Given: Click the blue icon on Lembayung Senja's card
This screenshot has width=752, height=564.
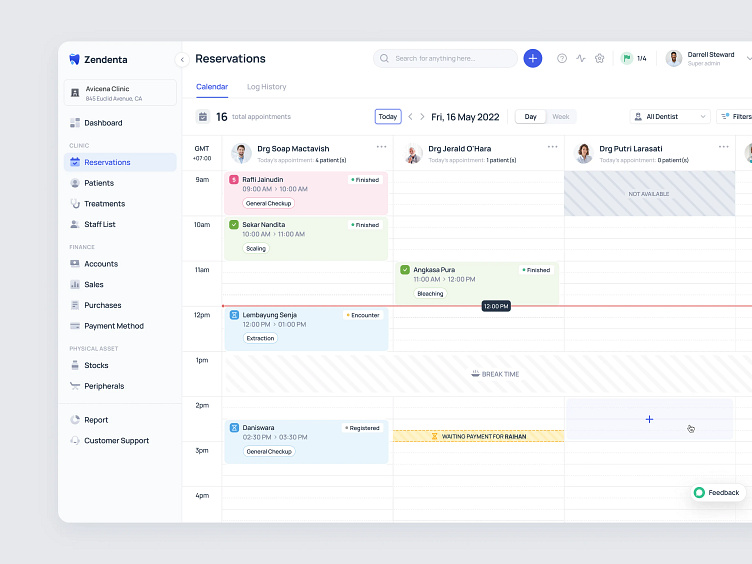Looking at the screenshot, I should pyautogui.click(x=234, y=315).
